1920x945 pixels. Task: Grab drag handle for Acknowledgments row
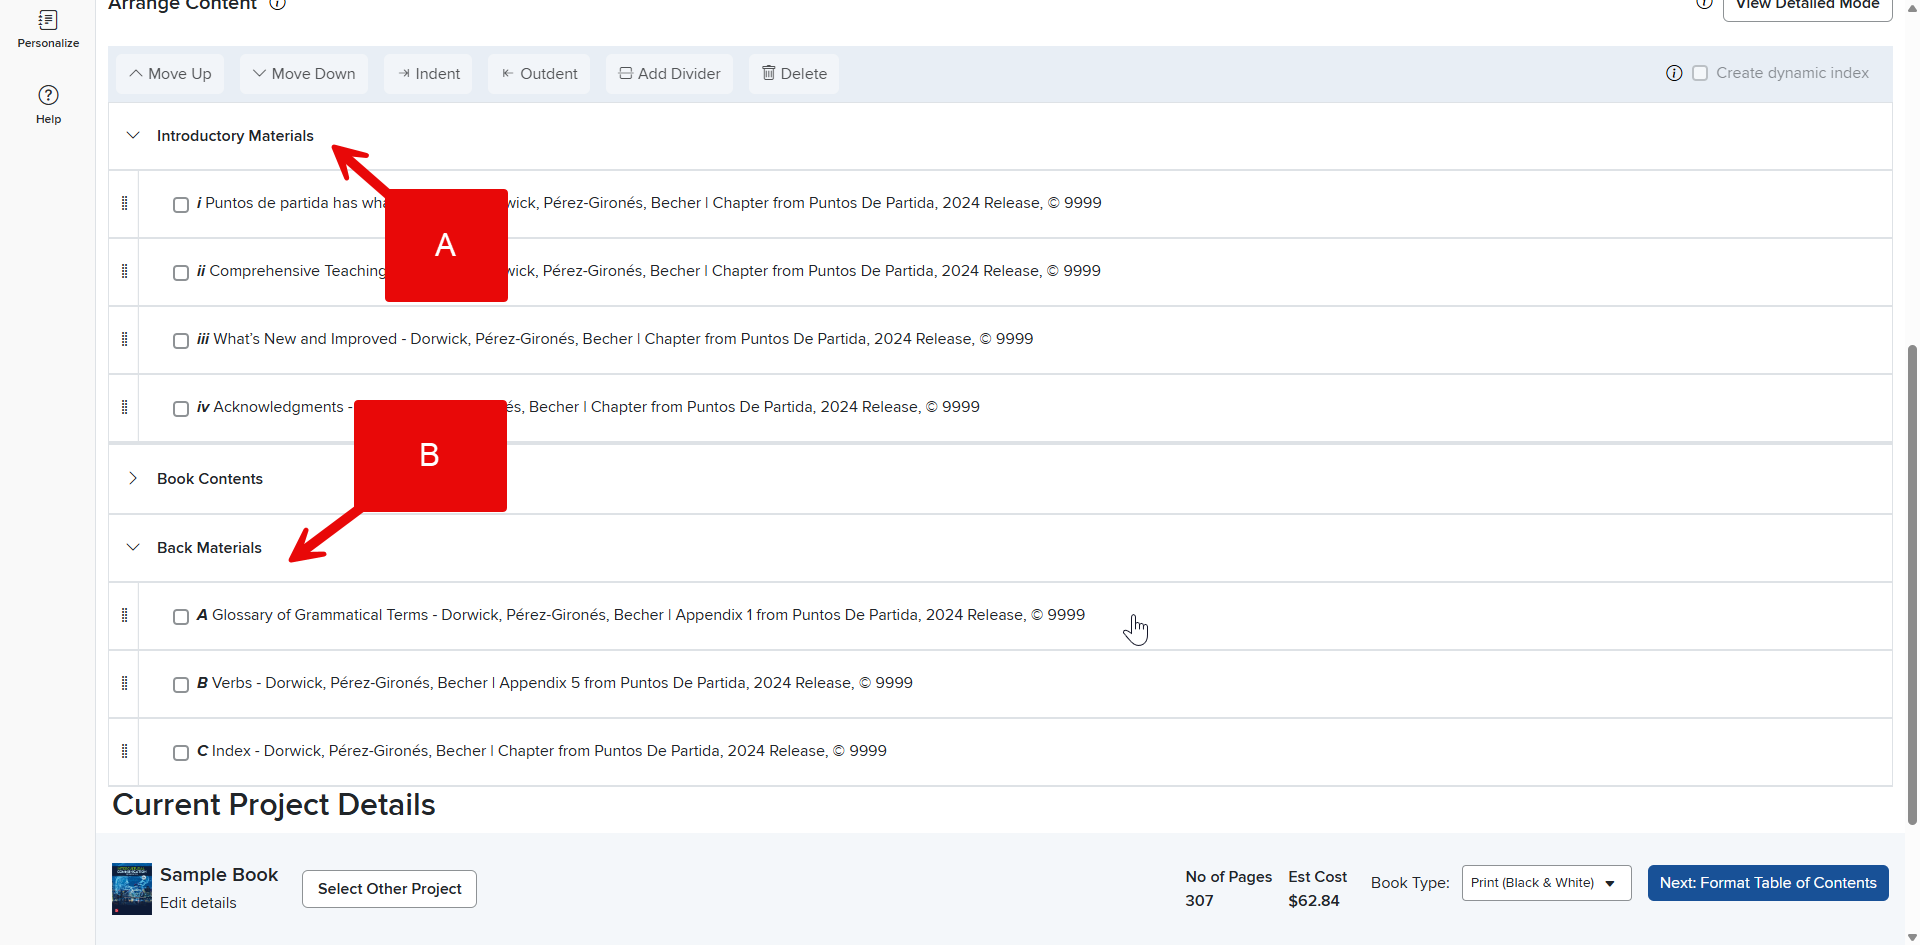pyautogui.click(x=124, y=407)
